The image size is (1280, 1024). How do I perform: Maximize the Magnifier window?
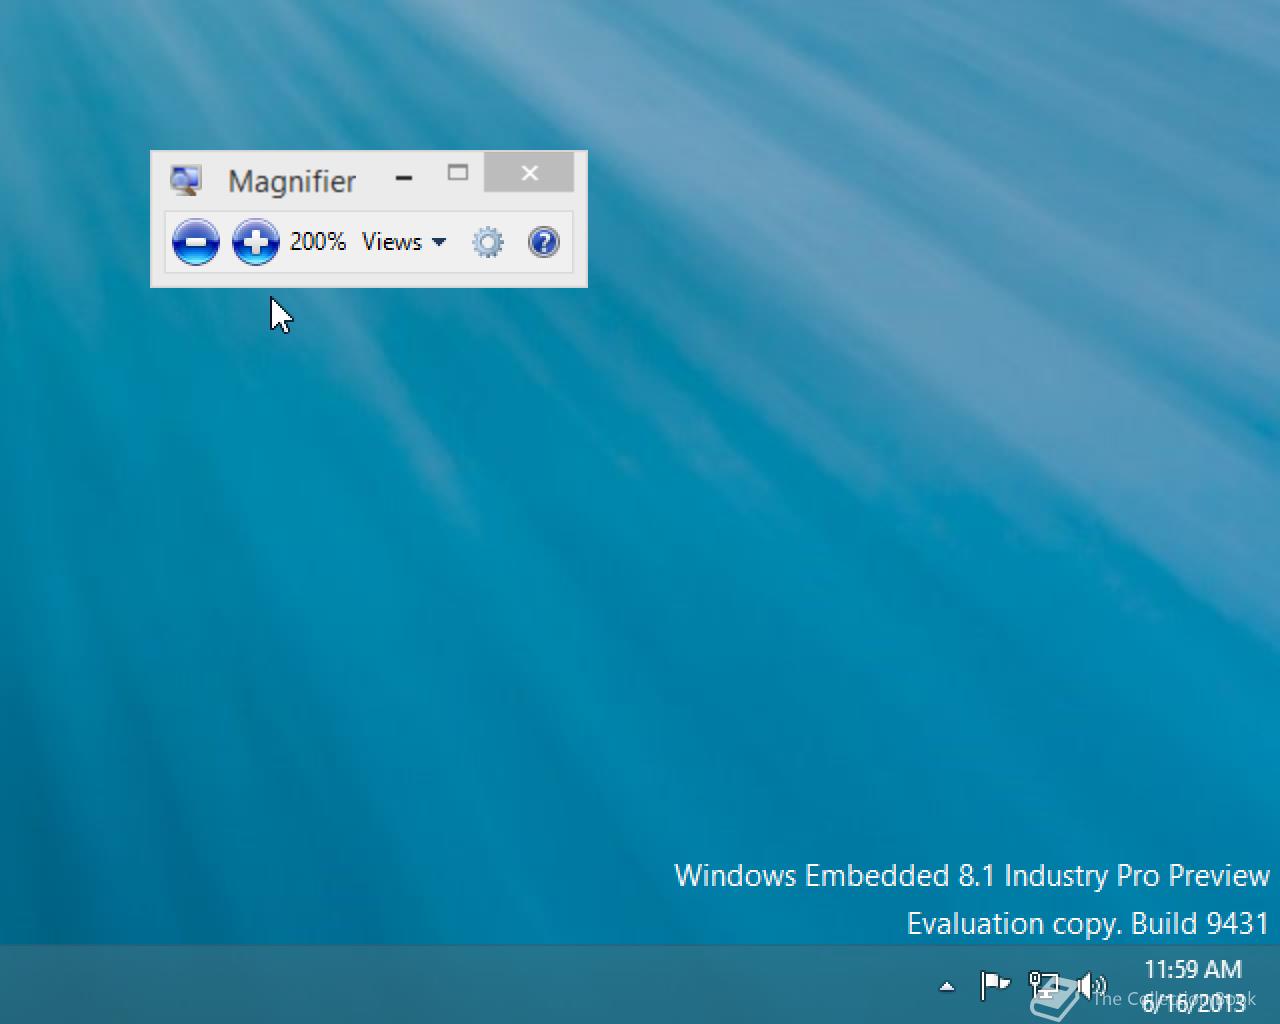(458, 172)
